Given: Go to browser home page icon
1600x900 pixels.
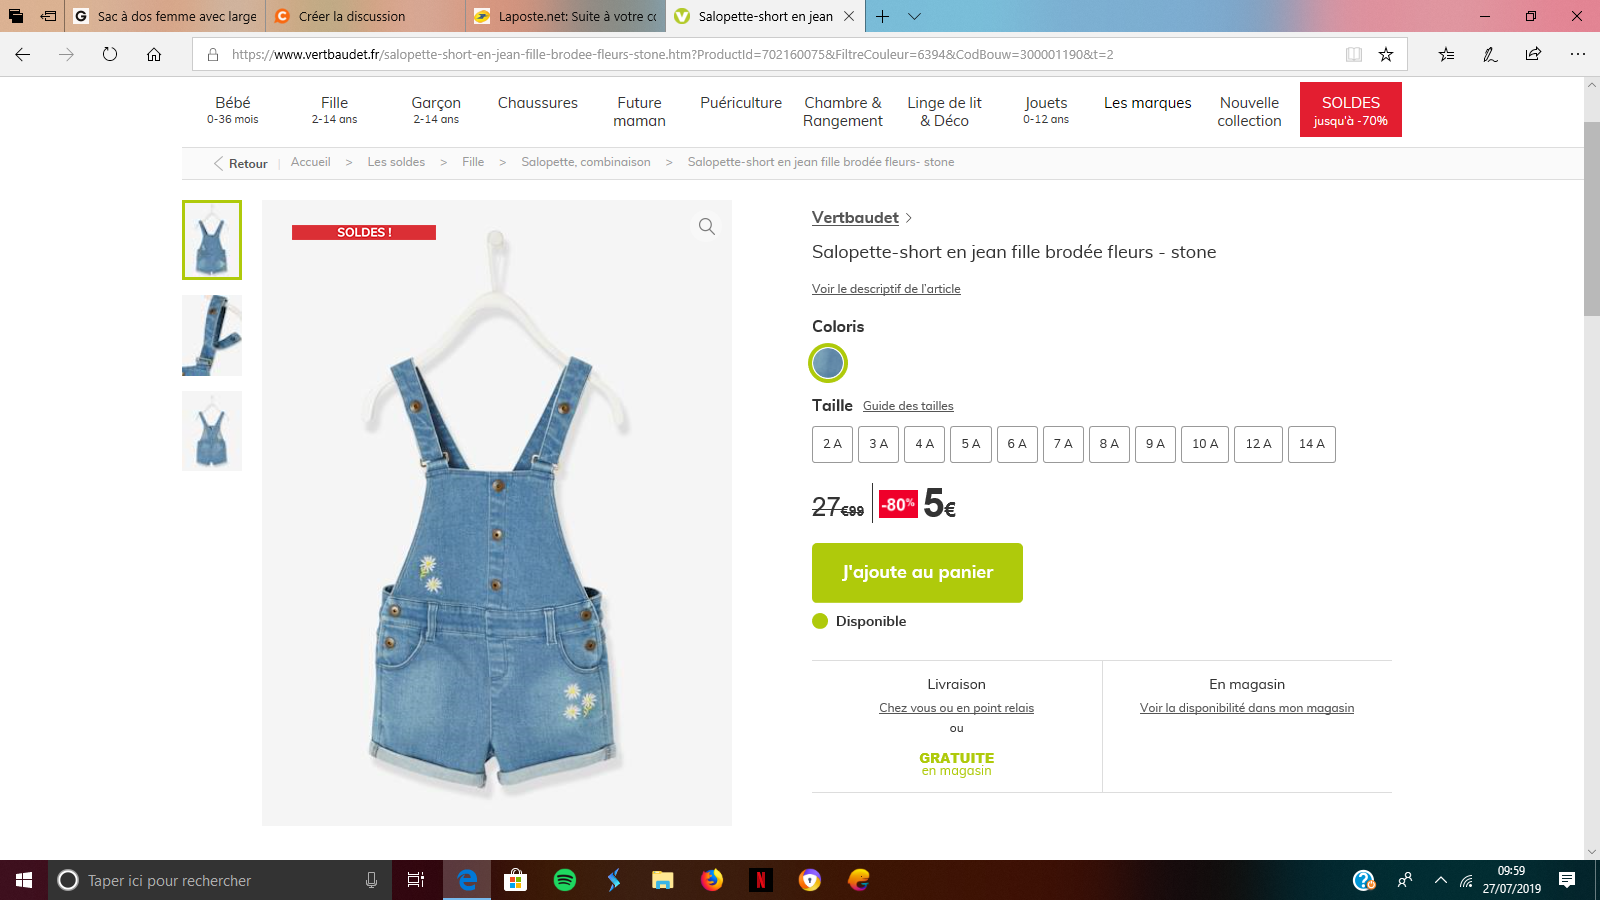Looking at the screenshot, I should click(x=154, y=55).
